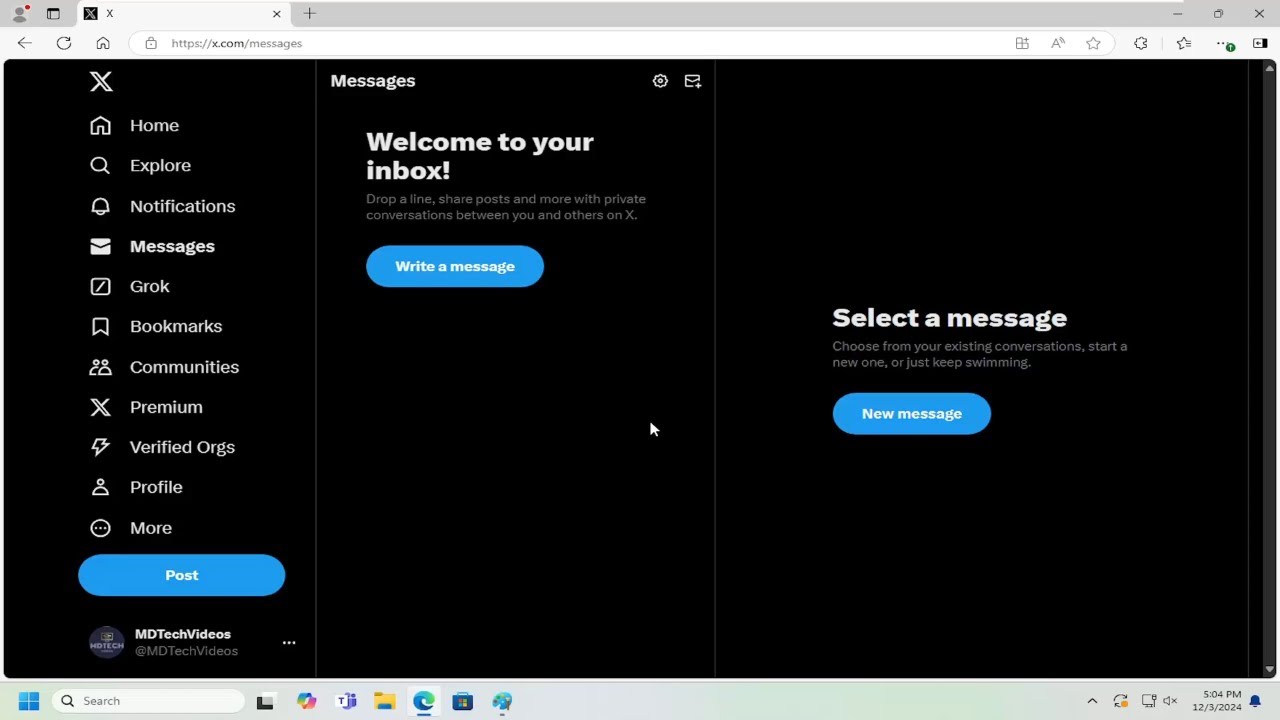Open the Windows Start menu

[29, 701]
